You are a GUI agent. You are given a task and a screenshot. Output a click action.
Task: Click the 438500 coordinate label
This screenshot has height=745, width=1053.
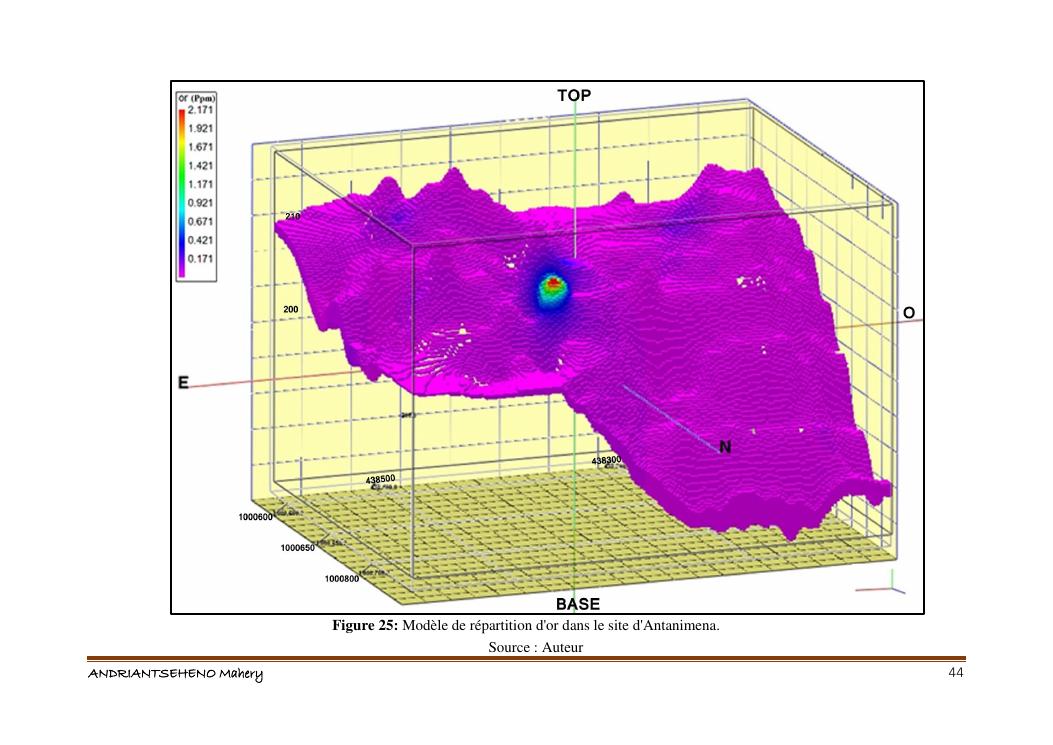381,479
